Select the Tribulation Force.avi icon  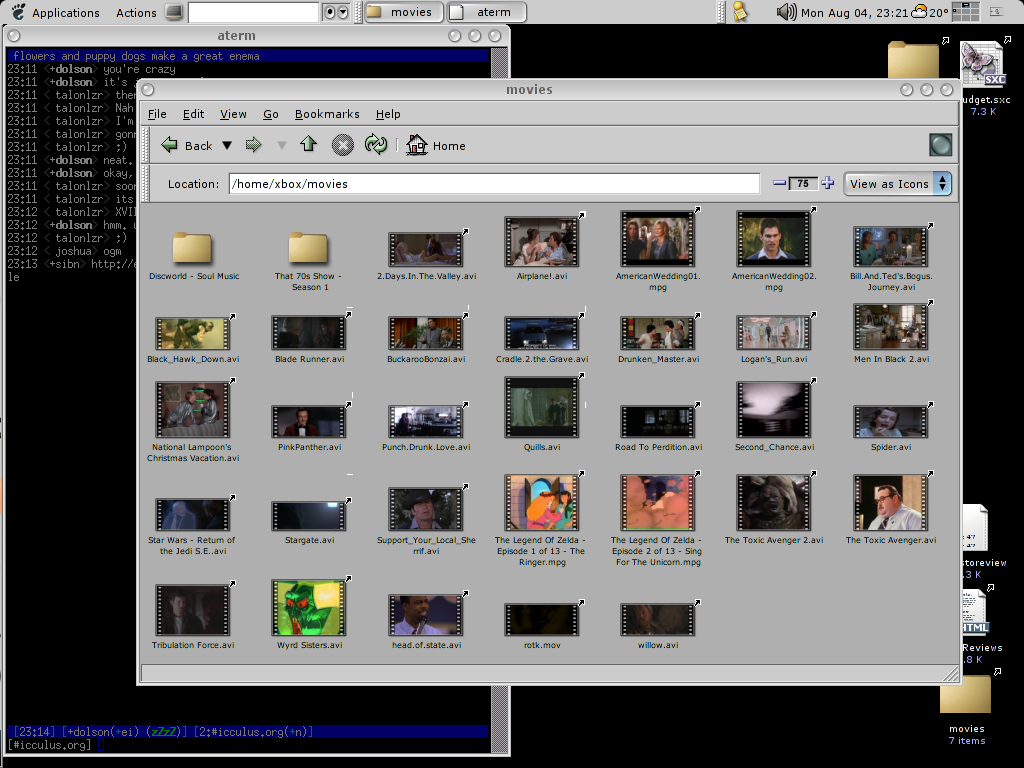(193, 610)
